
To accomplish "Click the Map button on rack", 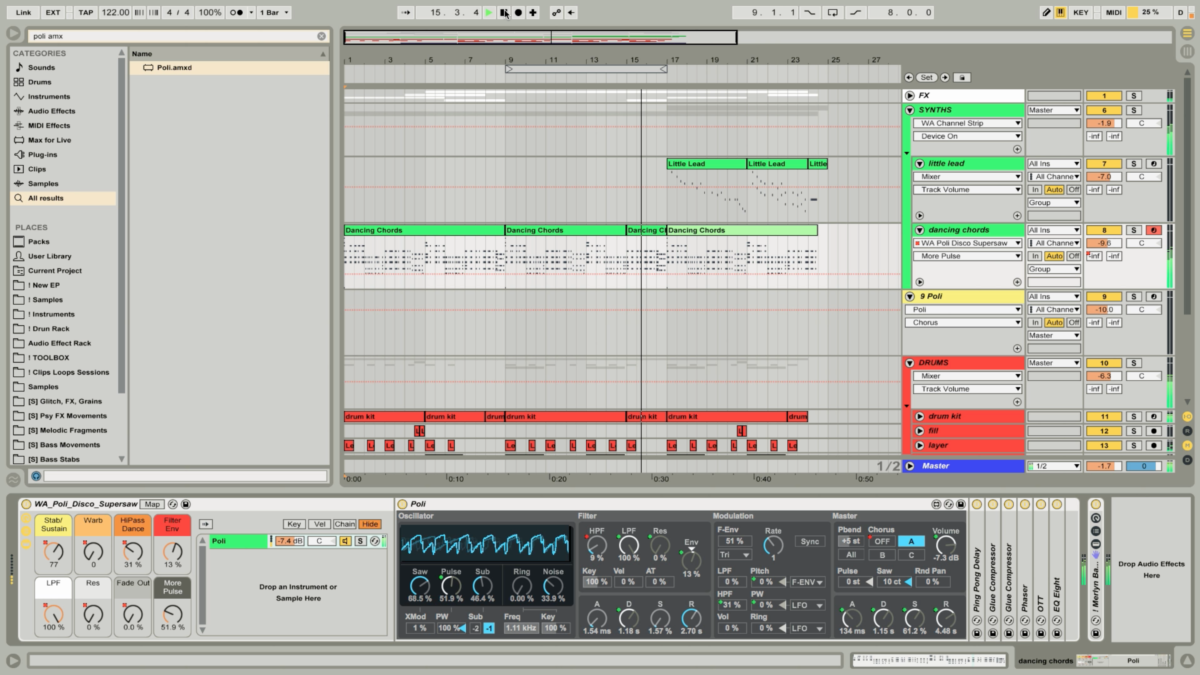I will pyautogui.click(x=151, y=504).
